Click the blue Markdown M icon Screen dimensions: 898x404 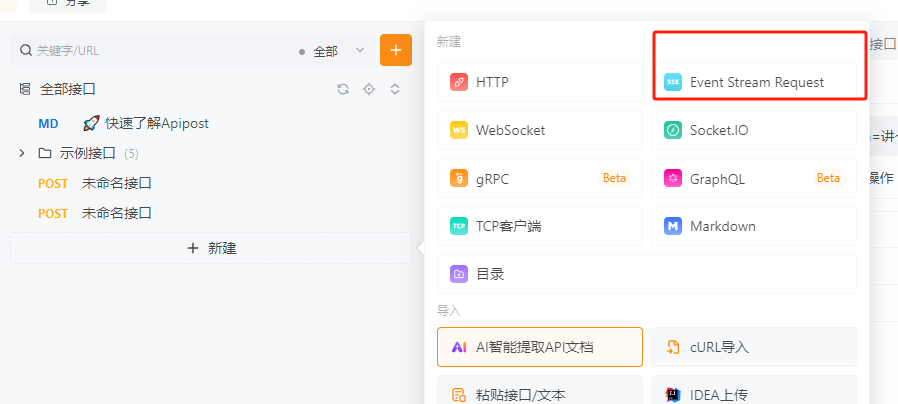click(x=673, y=226)
